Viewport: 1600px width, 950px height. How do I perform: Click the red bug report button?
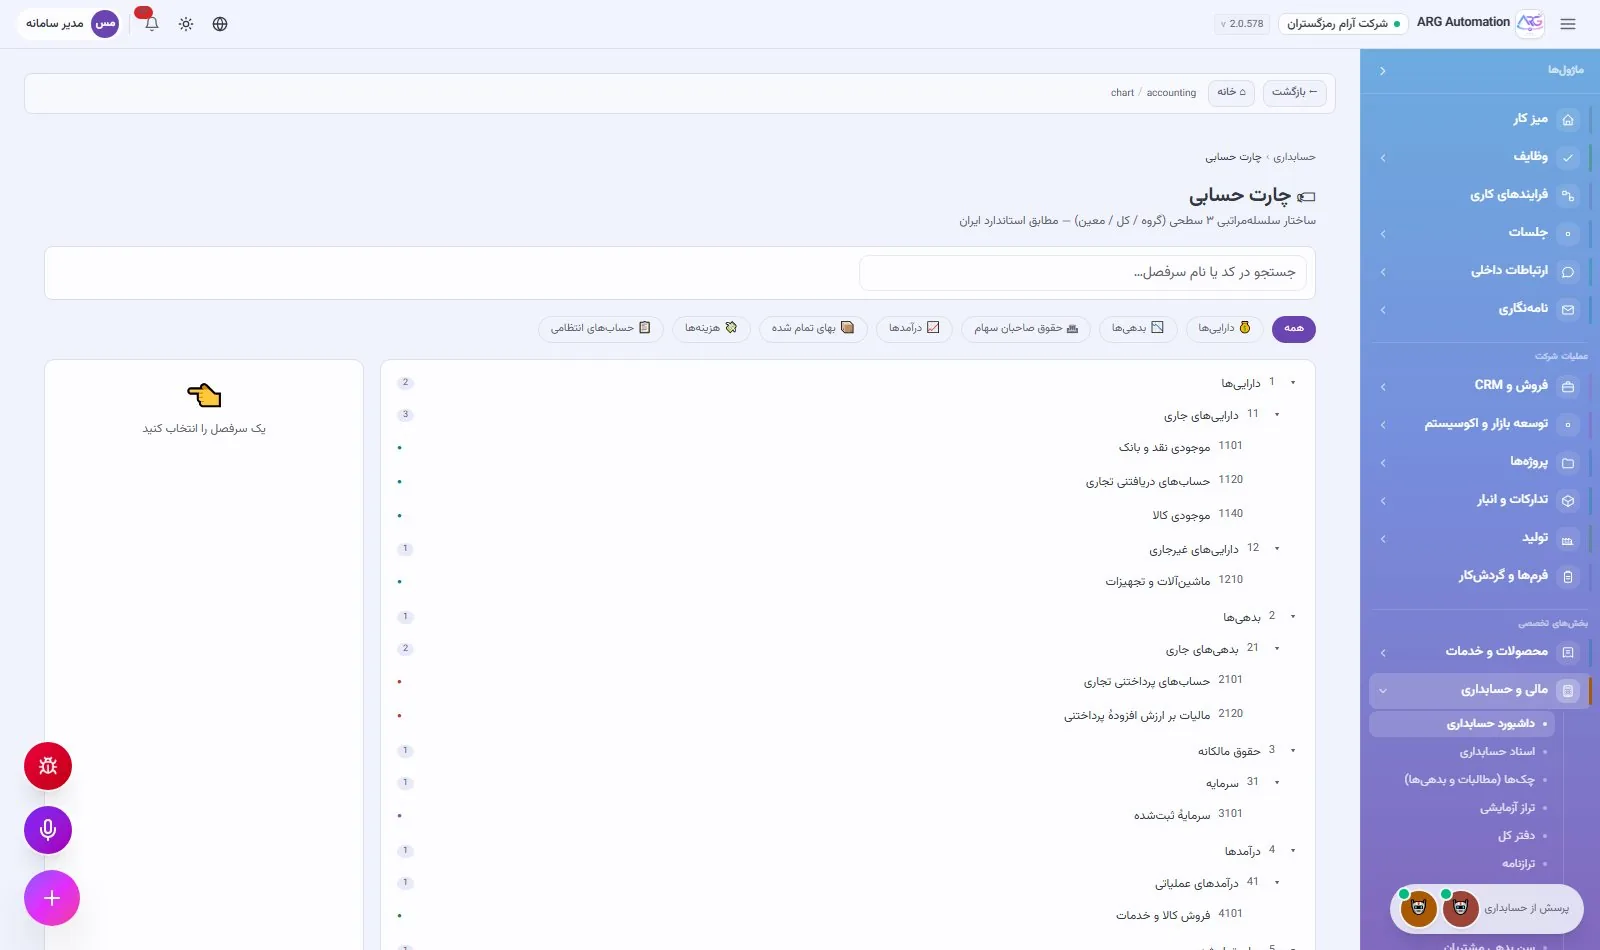[48, 766]
